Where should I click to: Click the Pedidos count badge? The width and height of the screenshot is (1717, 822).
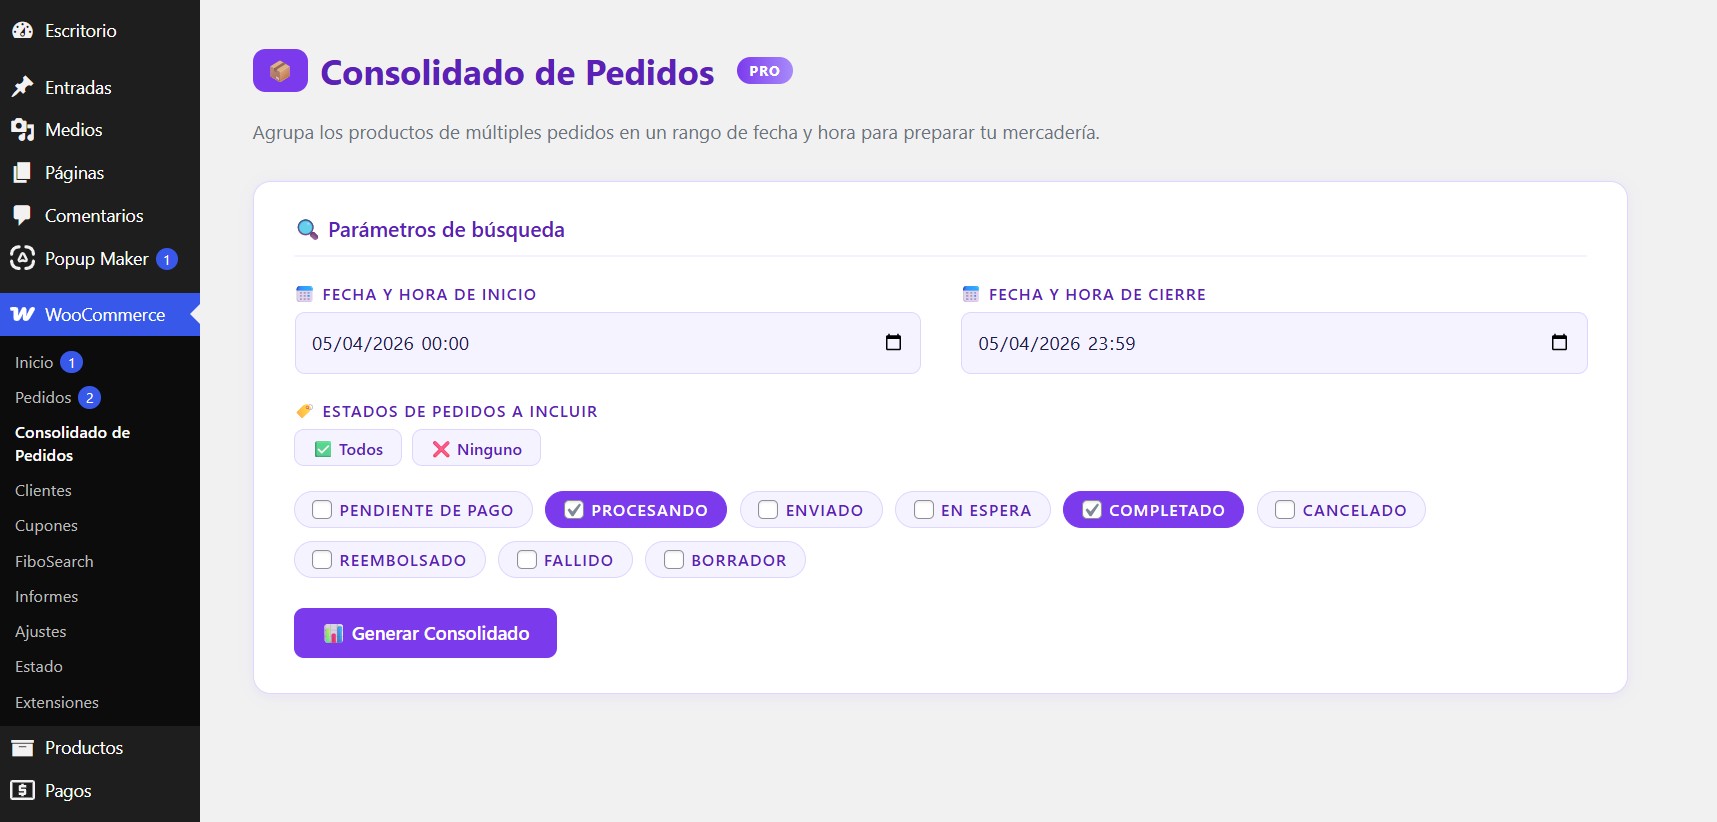[90, 398]
